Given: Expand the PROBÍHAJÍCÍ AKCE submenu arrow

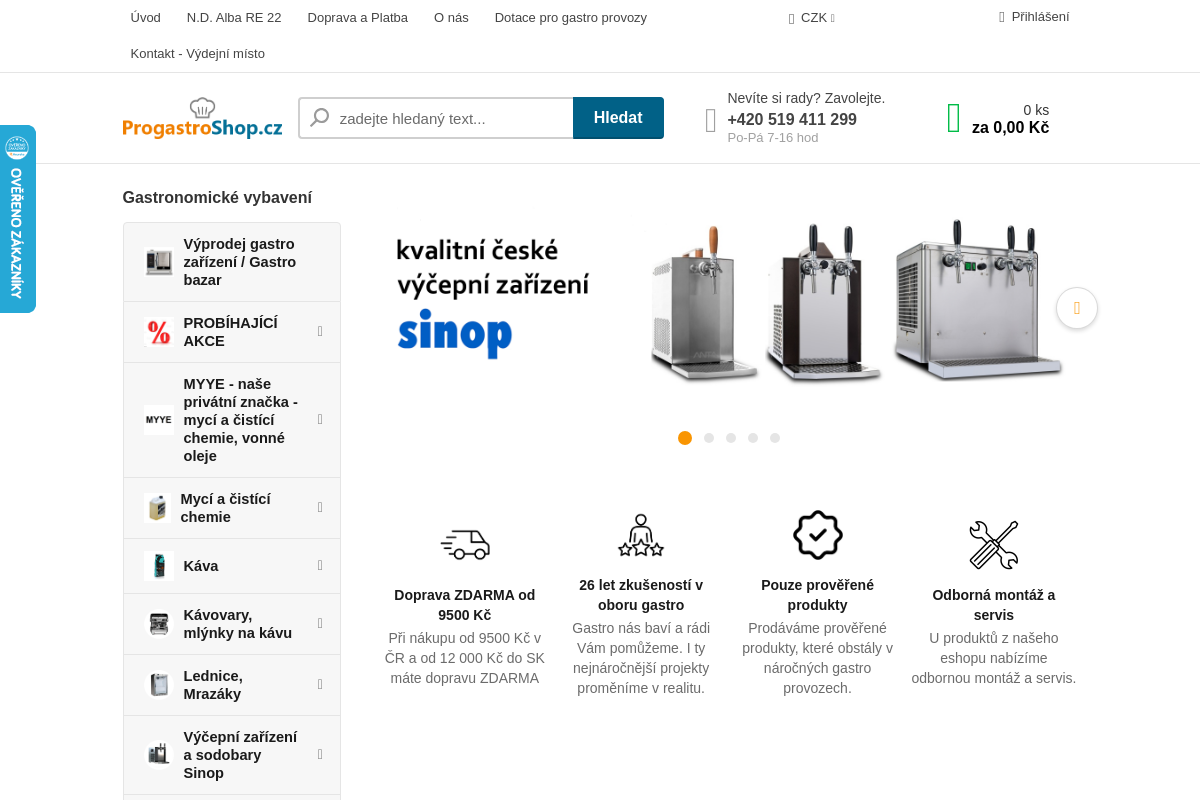Looking at the screenshot, I should [x=320, y=331].
